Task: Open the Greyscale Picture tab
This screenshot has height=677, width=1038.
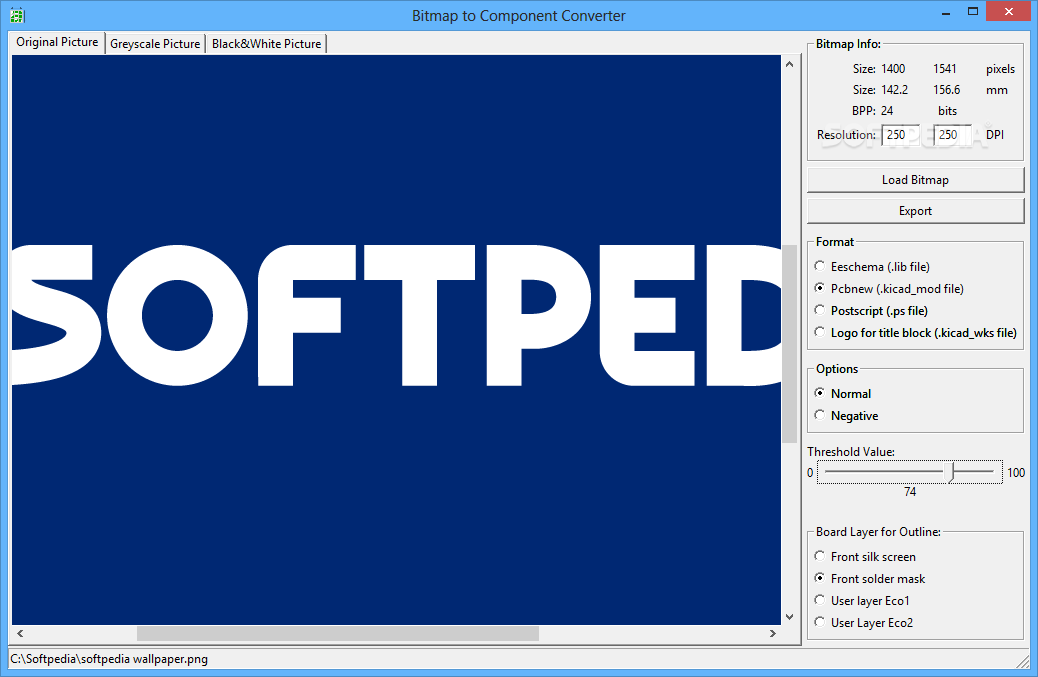Action: pos(155,44)
